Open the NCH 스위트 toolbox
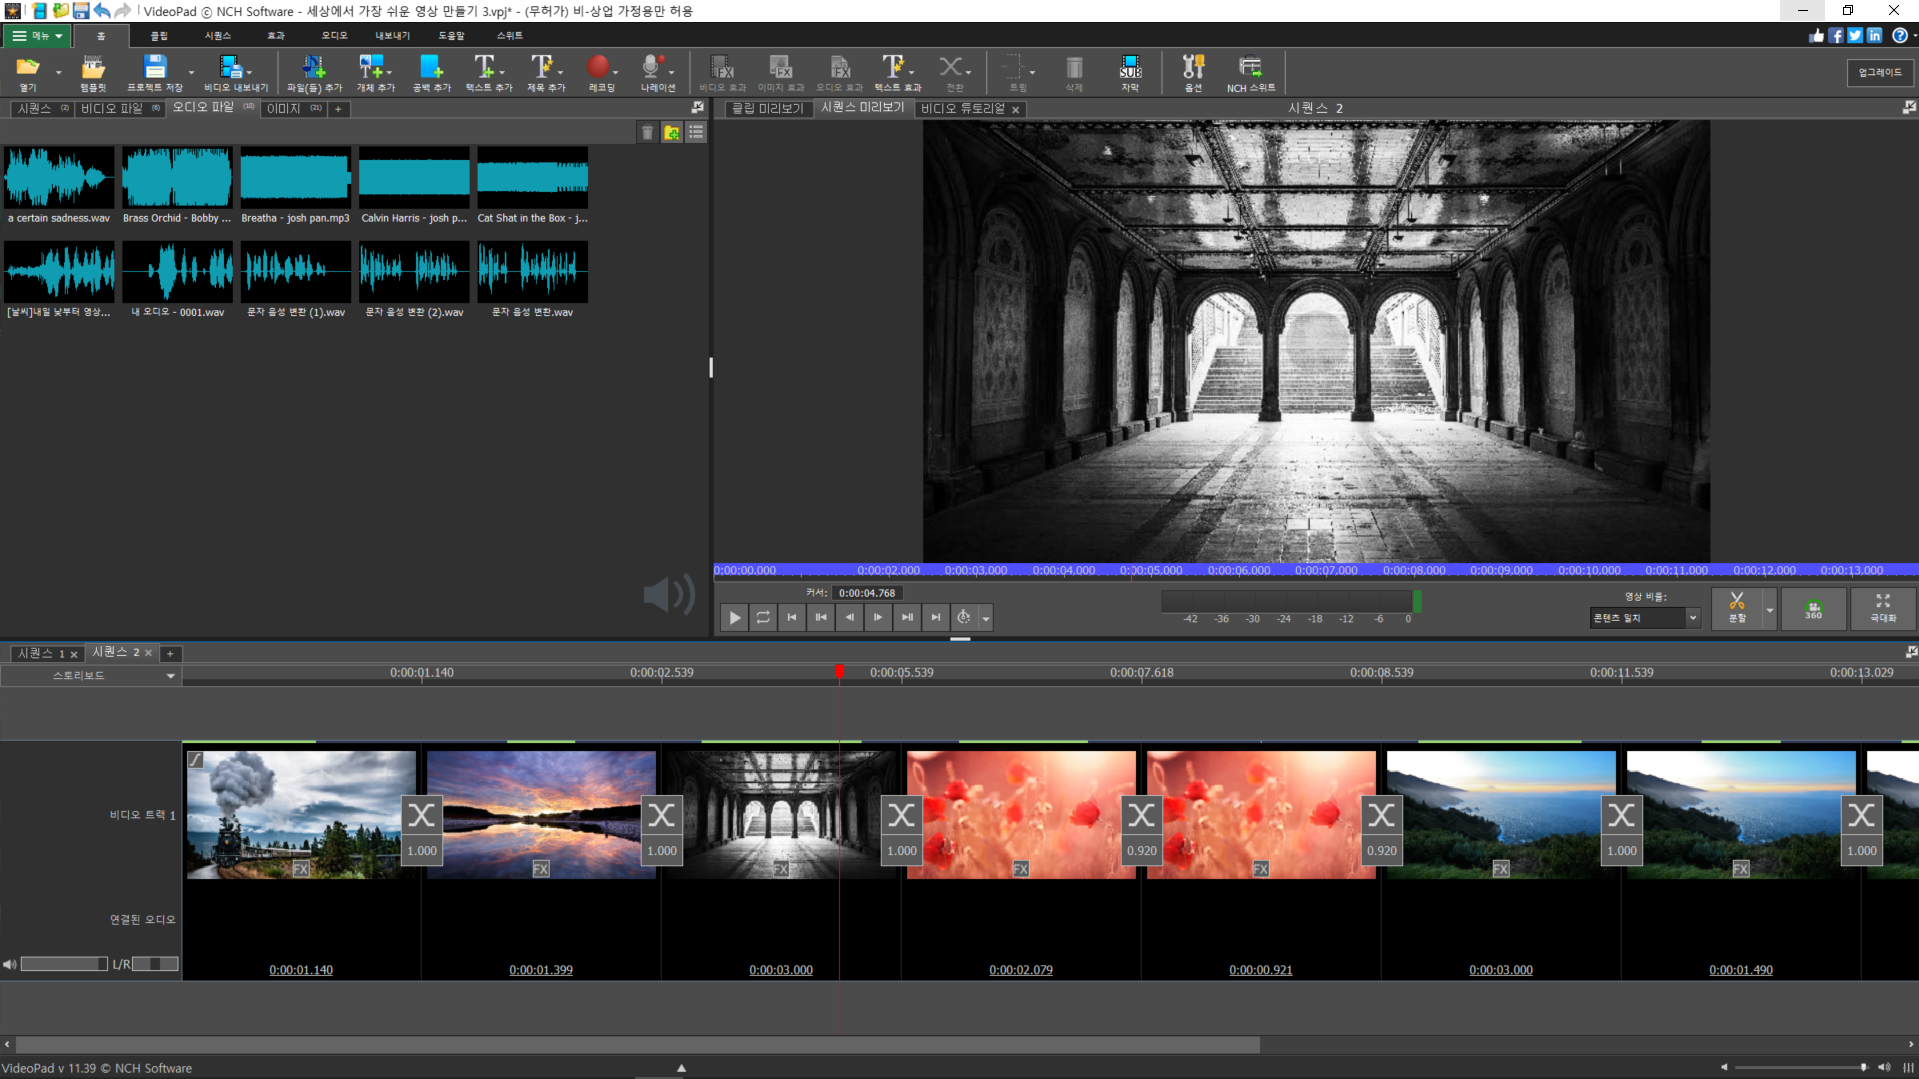1919x1079 pixels. tap(1250, 72)
